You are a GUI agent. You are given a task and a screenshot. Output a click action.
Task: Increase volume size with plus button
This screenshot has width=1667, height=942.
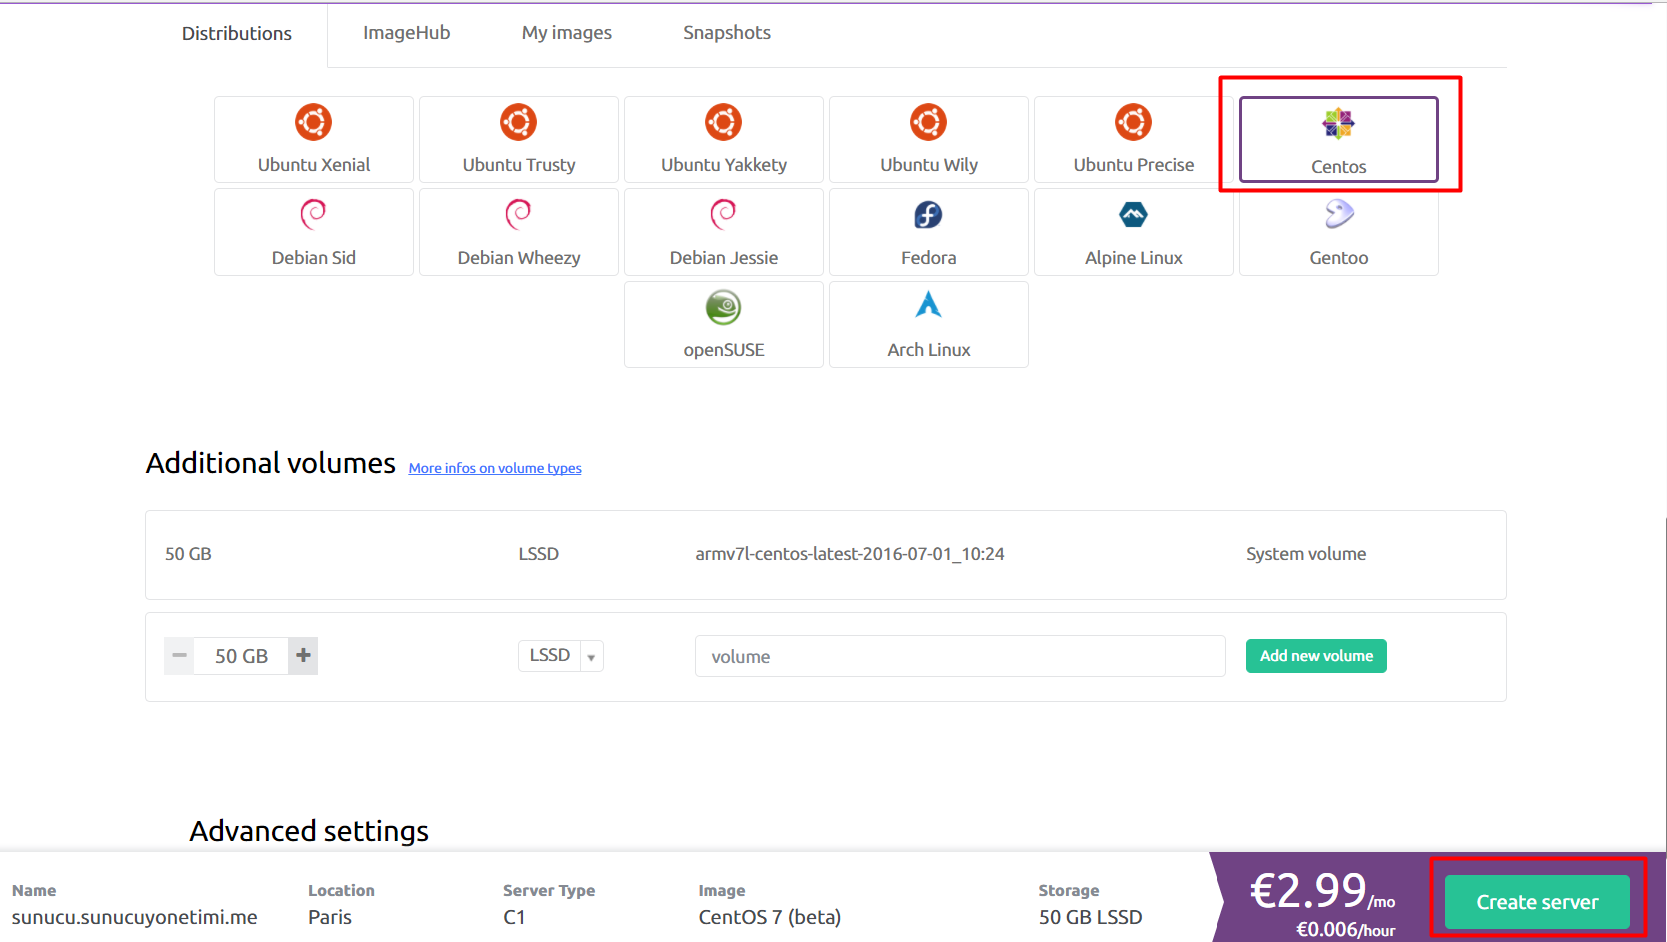(303, 656)
